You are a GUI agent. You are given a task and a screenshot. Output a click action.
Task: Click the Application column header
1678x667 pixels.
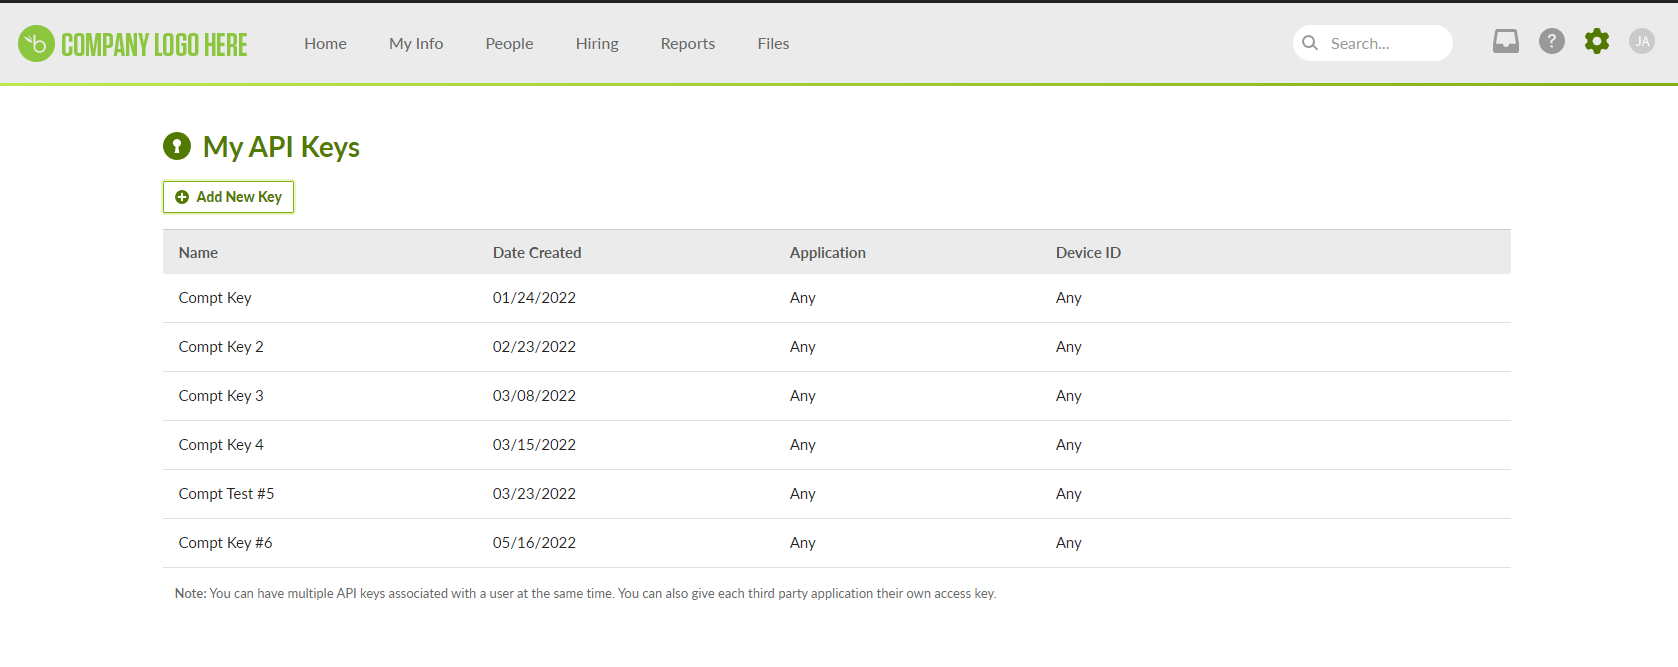(828, 253)
